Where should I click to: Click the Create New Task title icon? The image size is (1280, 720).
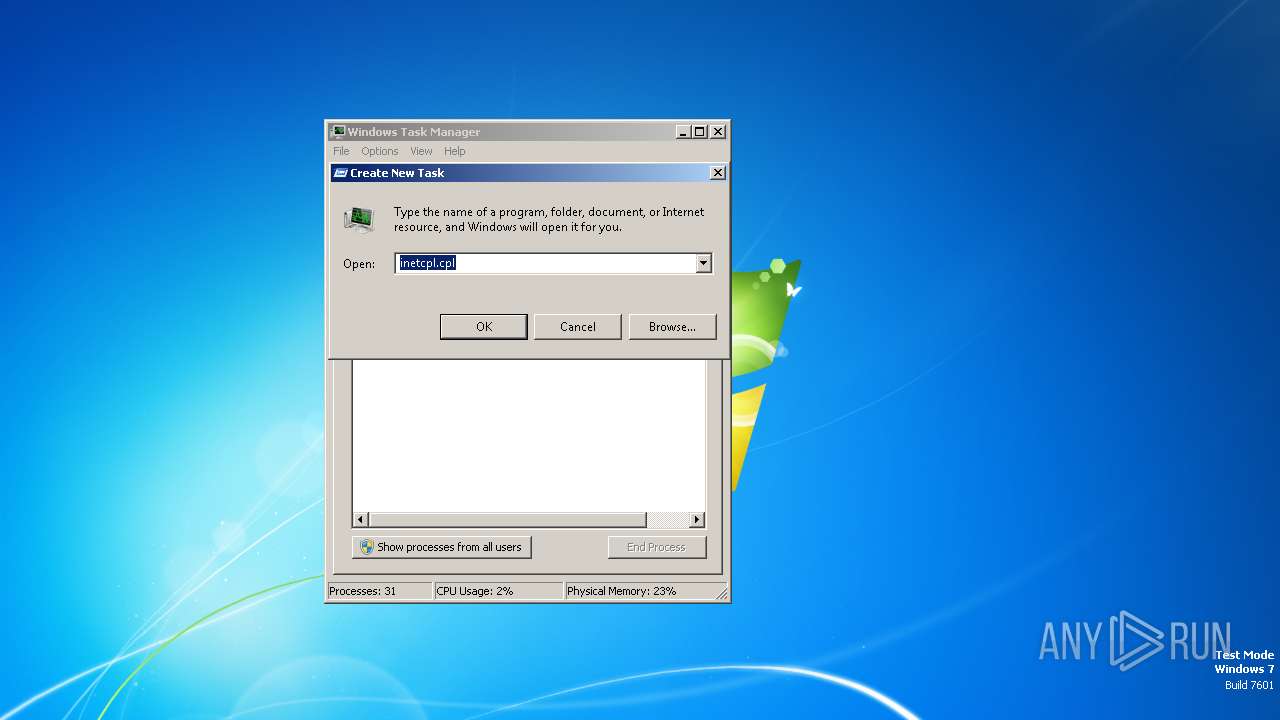340,173
